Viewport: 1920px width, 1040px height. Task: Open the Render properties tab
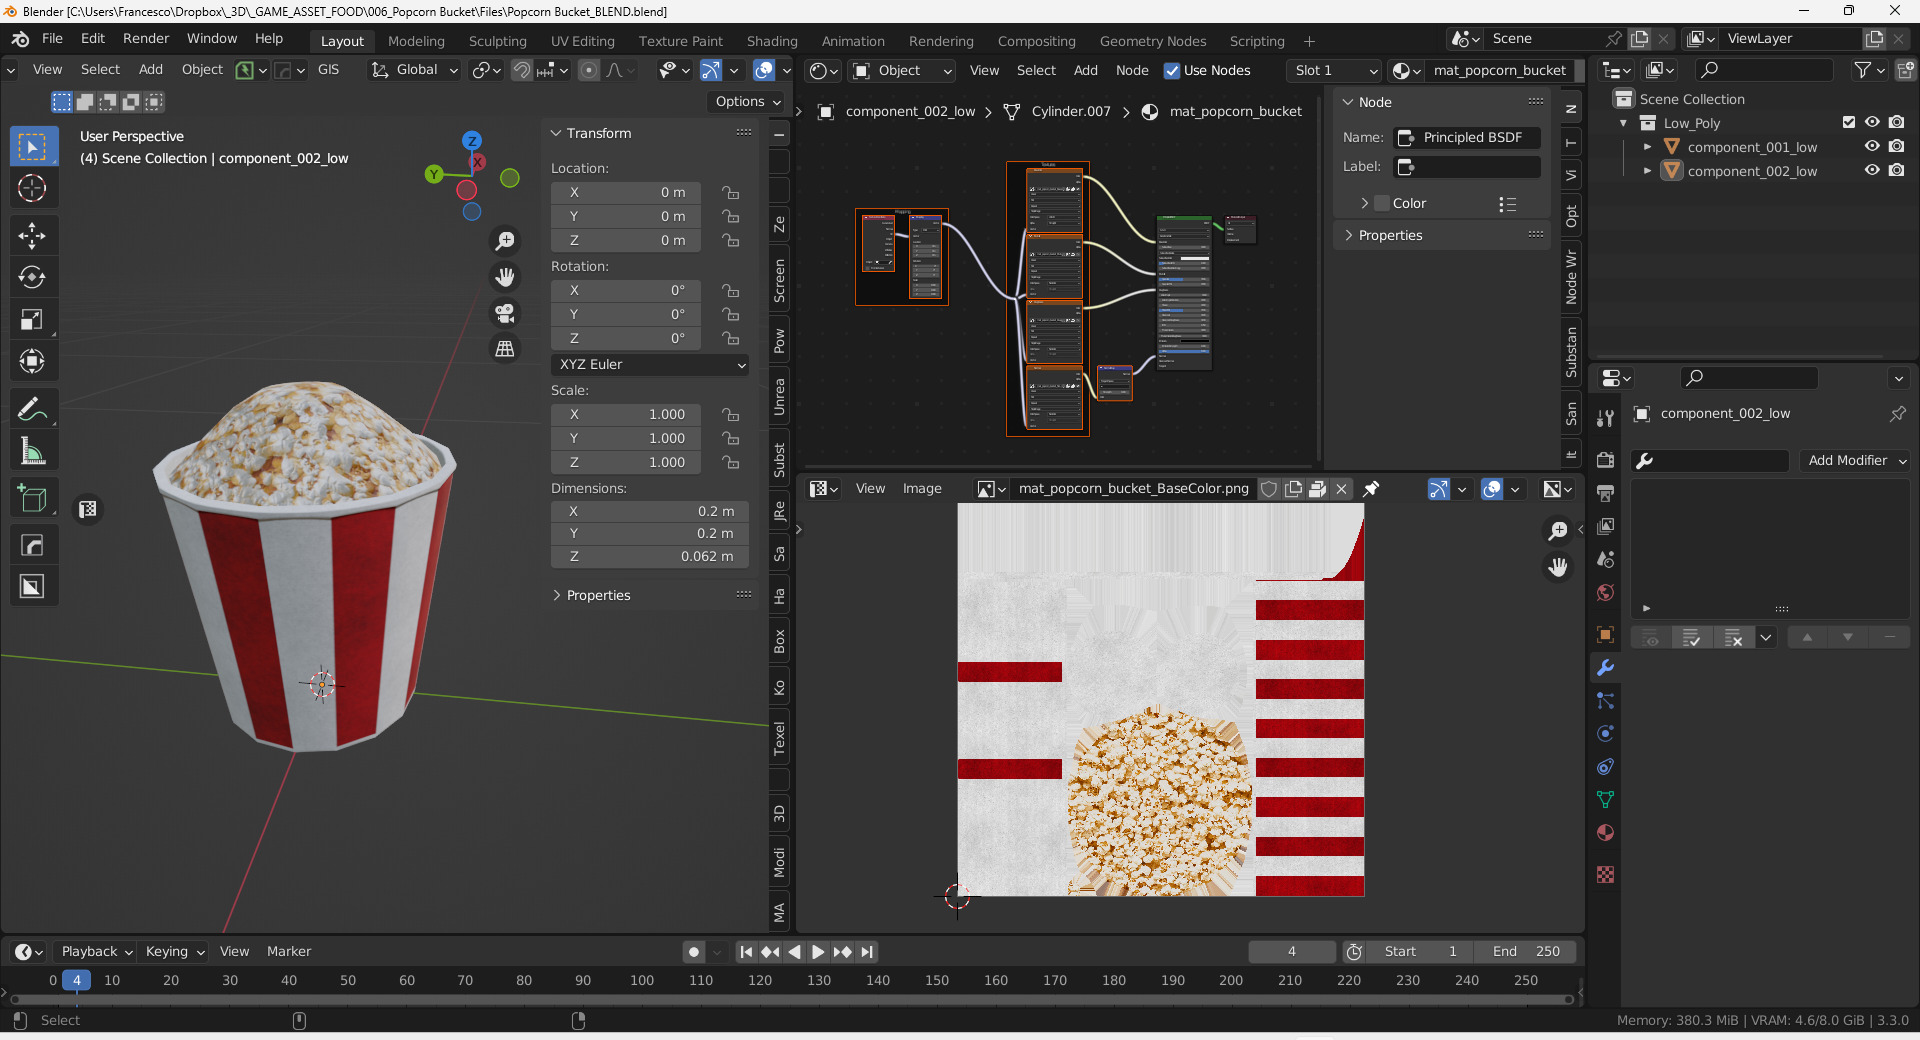[1605, 460]
